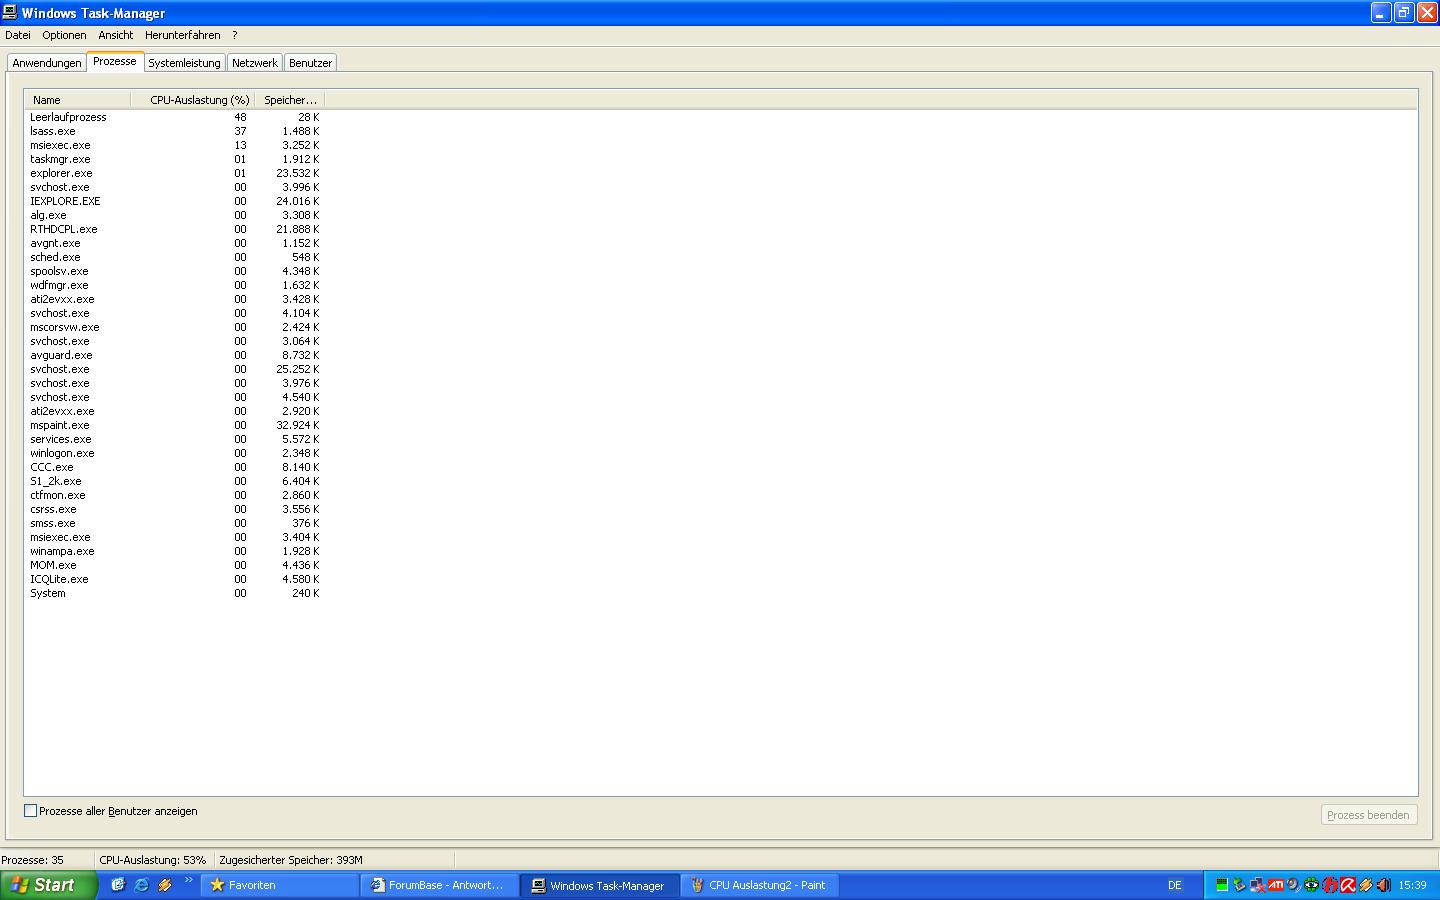The height and width of the screenshot is (900, 1440).
Task: Select the explorer.exe process
Action: pos(175,173)
